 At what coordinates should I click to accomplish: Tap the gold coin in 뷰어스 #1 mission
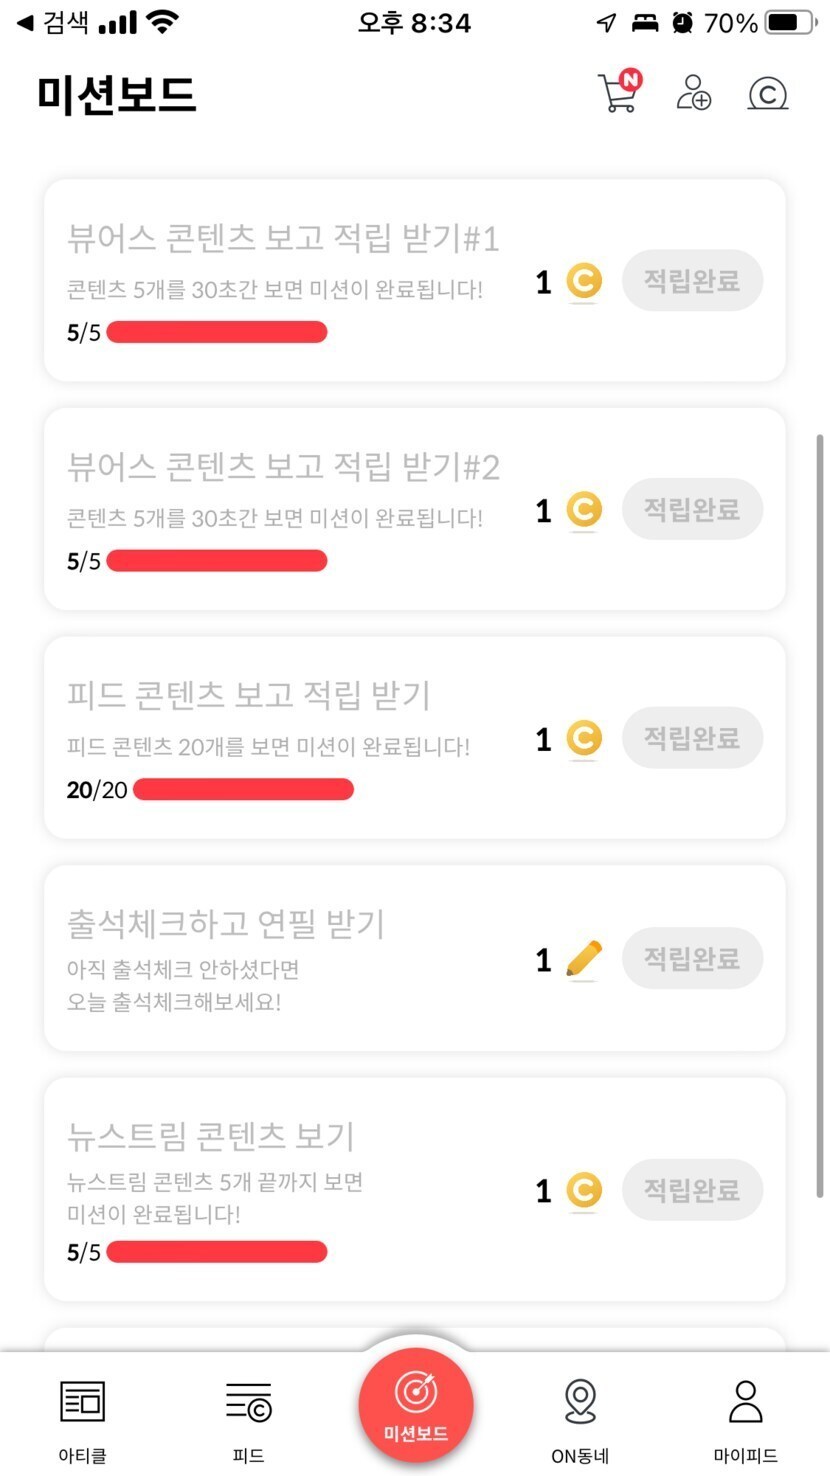584,282
